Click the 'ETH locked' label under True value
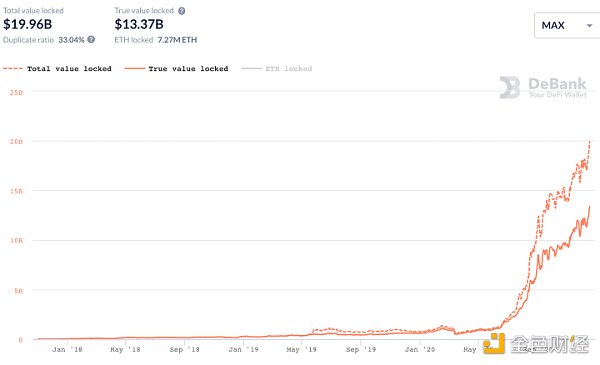This screenshot has height=365, width=600. pyautogui.click(x=134, y=40)
